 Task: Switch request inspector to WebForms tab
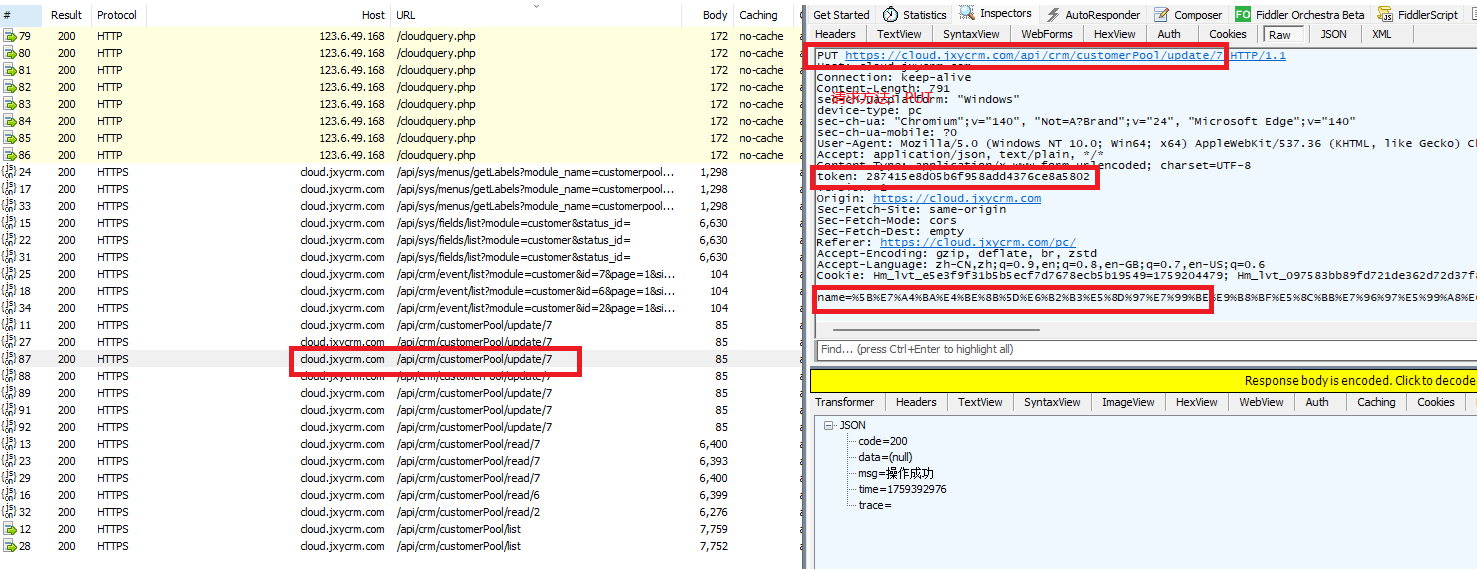point(1047,34)
